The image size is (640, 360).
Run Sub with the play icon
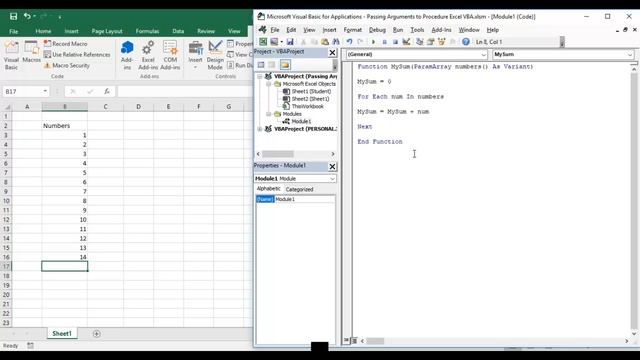click(x=373, y=42)
